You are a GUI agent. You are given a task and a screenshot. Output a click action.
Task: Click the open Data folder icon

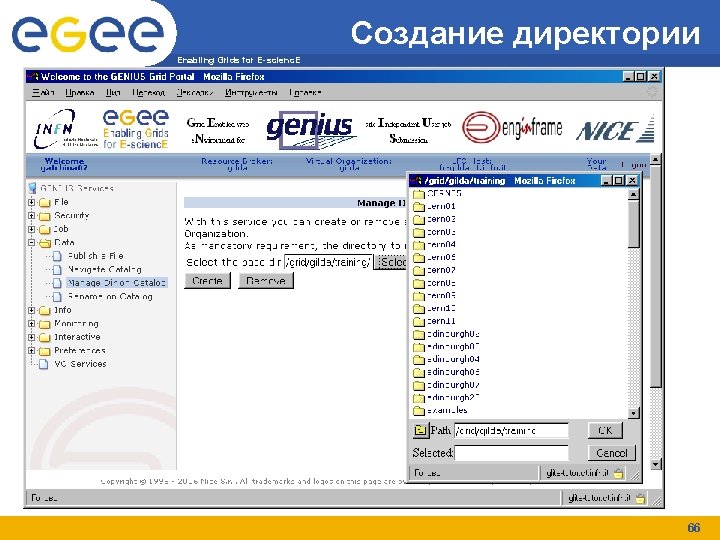pos(45,243)
